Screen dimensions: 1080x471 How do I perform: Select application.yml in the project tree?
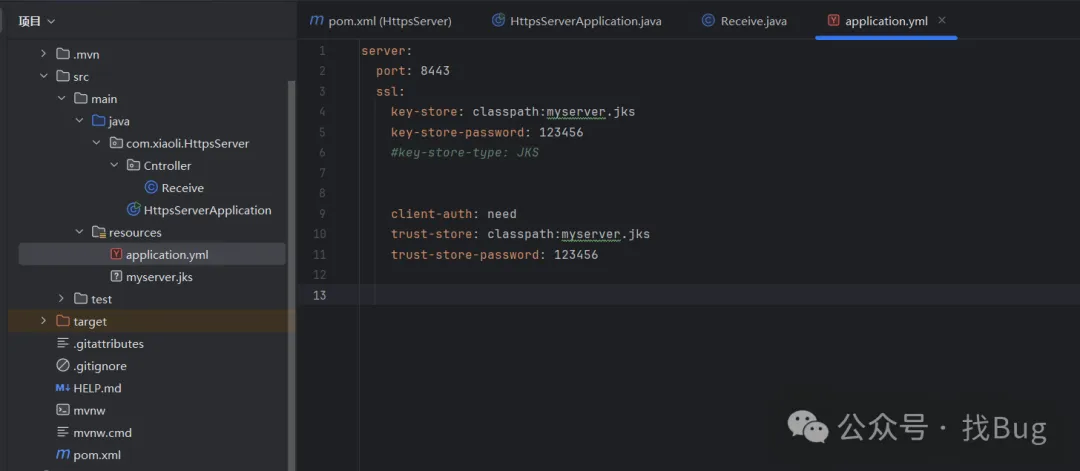pos(167,254)
